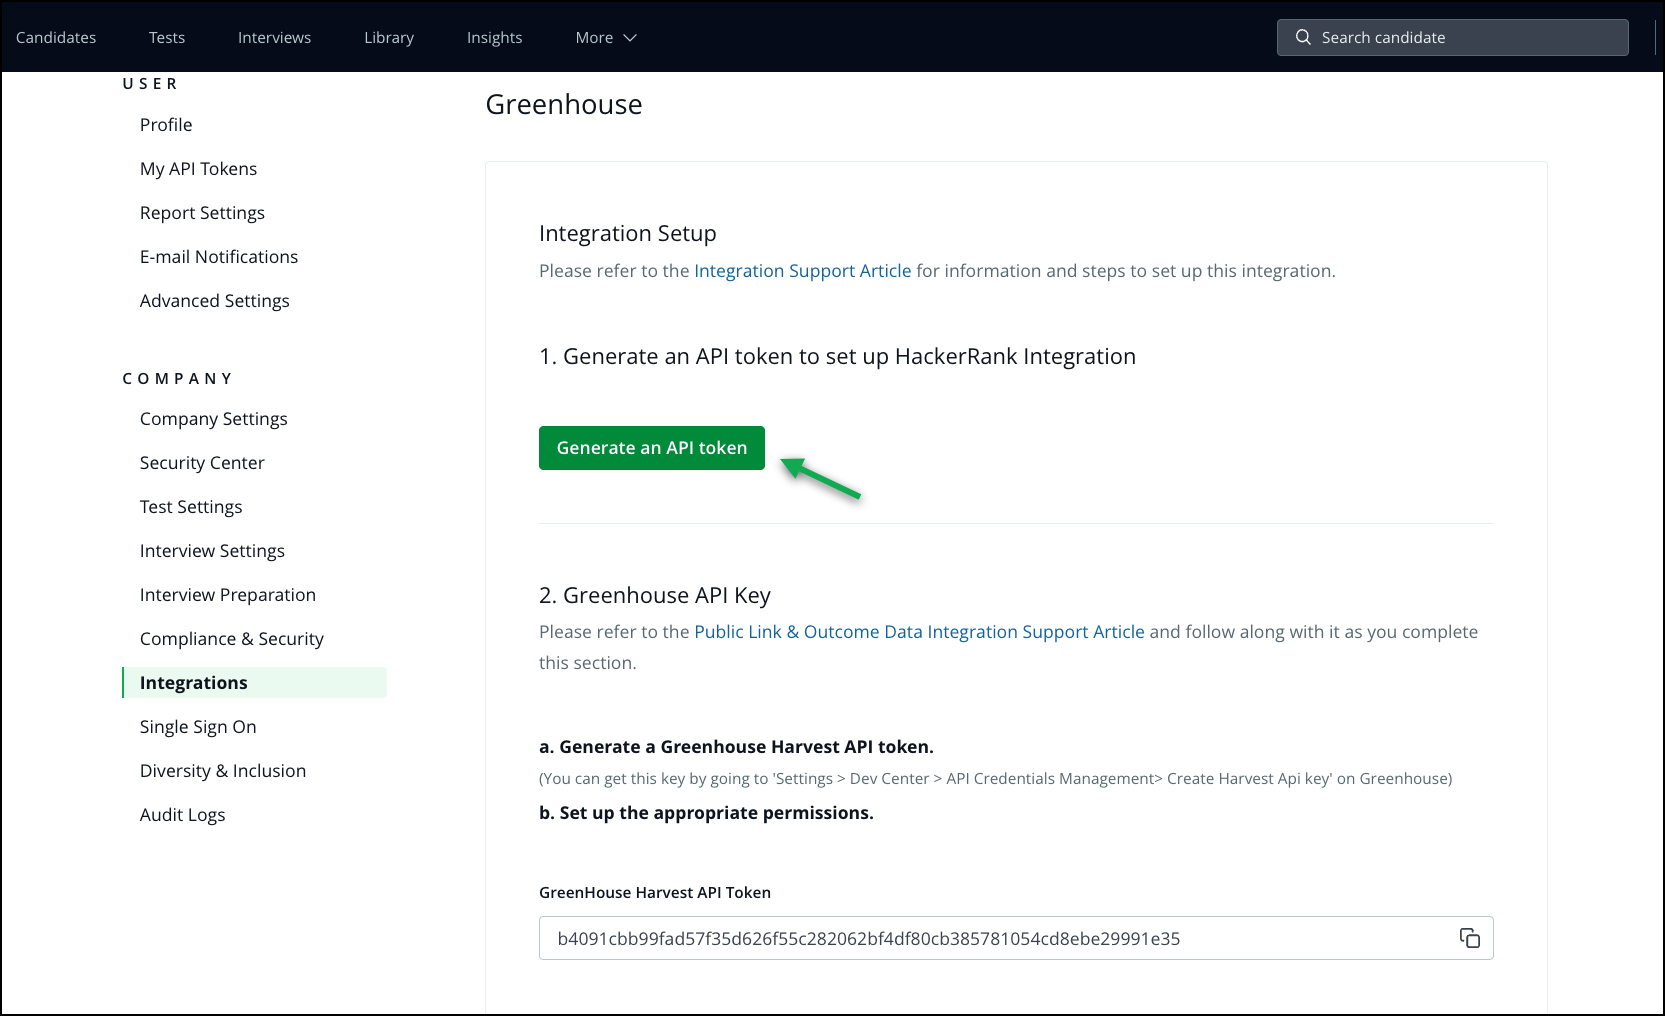The height and width of the screenshot is (1016, 1665).
Task: Copy the GreenHouse Harvest API token
Action: pyautogui.click(x=1469, y=938)
